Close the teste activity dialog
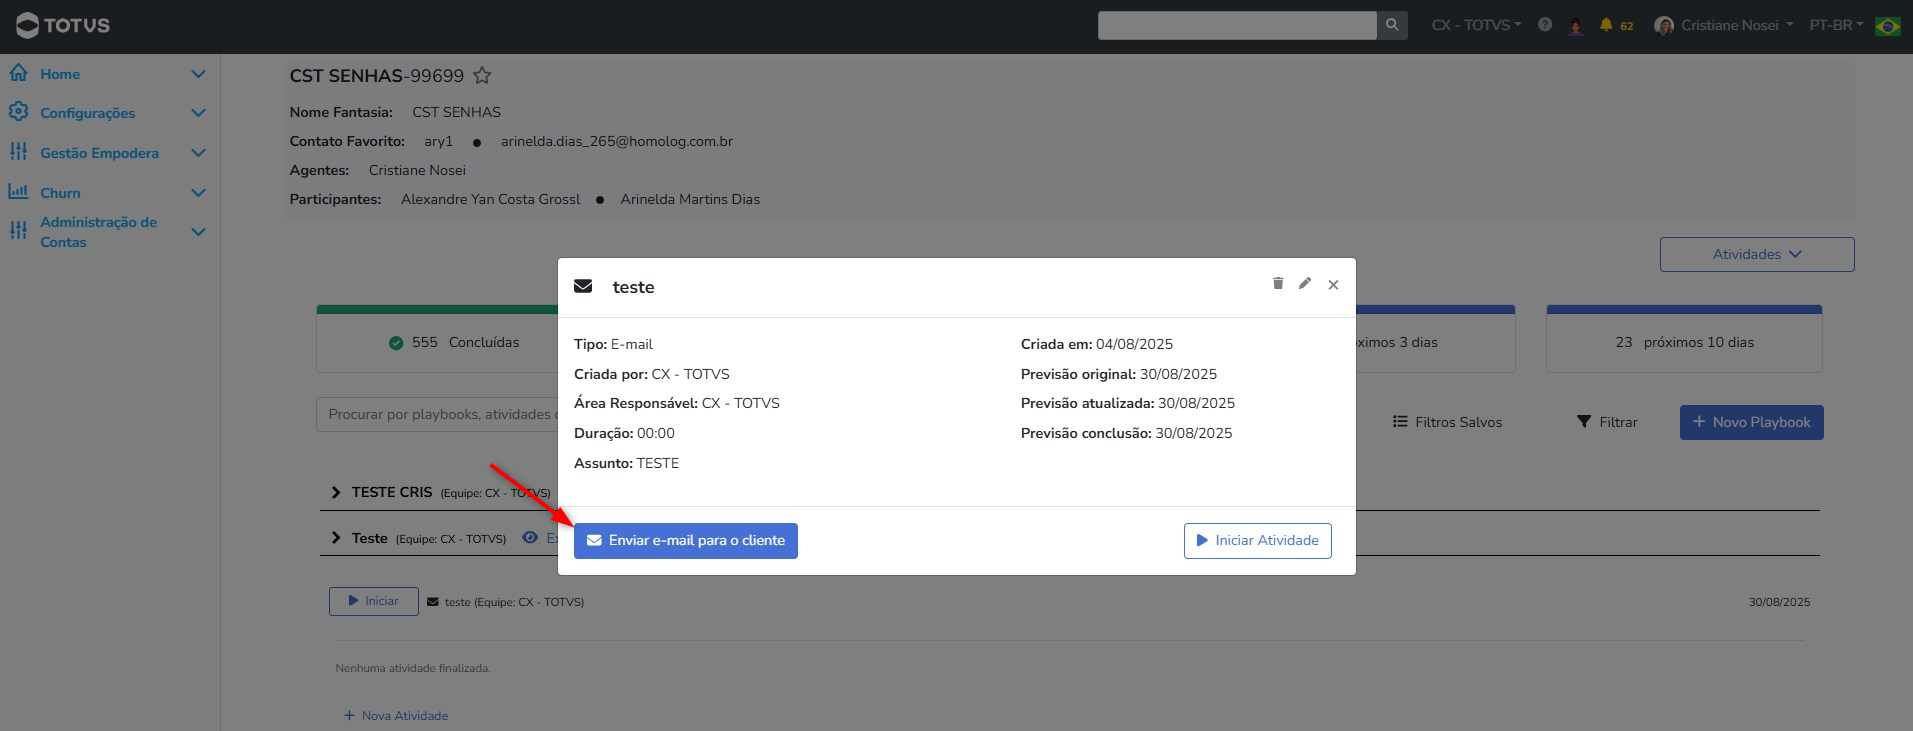The width and height of the screenshot is (1913, 731). point(1333,285)
